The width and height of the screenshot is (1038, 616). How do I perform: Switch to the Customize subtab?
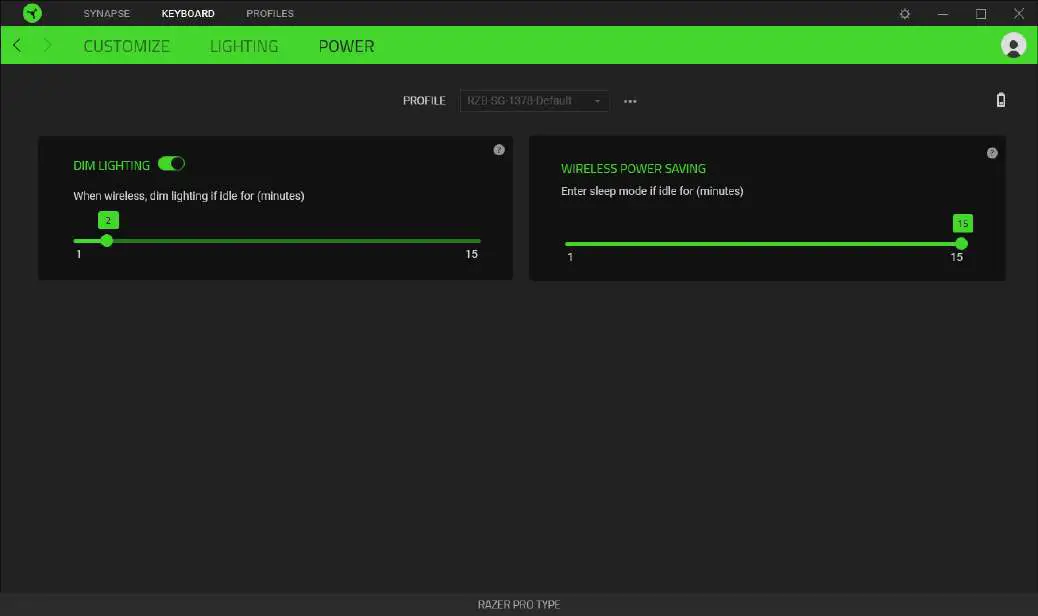point(126,46)
